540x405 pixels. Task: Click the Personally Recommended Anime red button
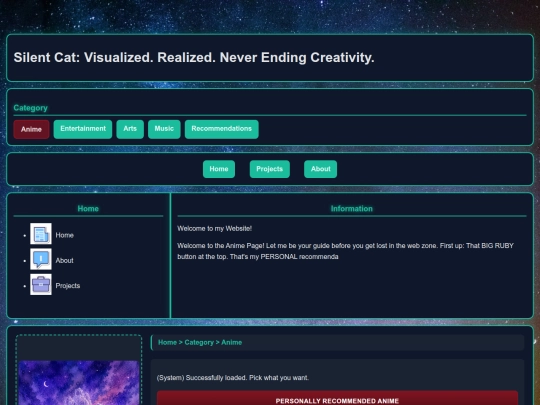pyautogui.click(x=337, y=398)
